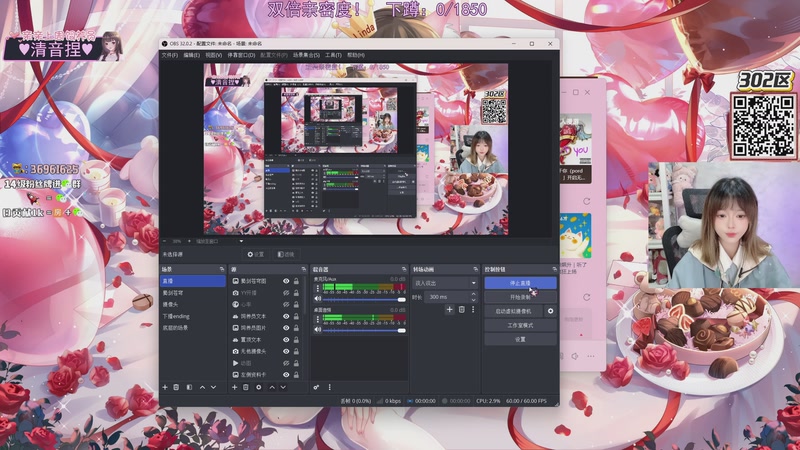This screenshot has height=450, width=800.
Task: Click speaker icon in pink background window
Action: click(575, 356)
